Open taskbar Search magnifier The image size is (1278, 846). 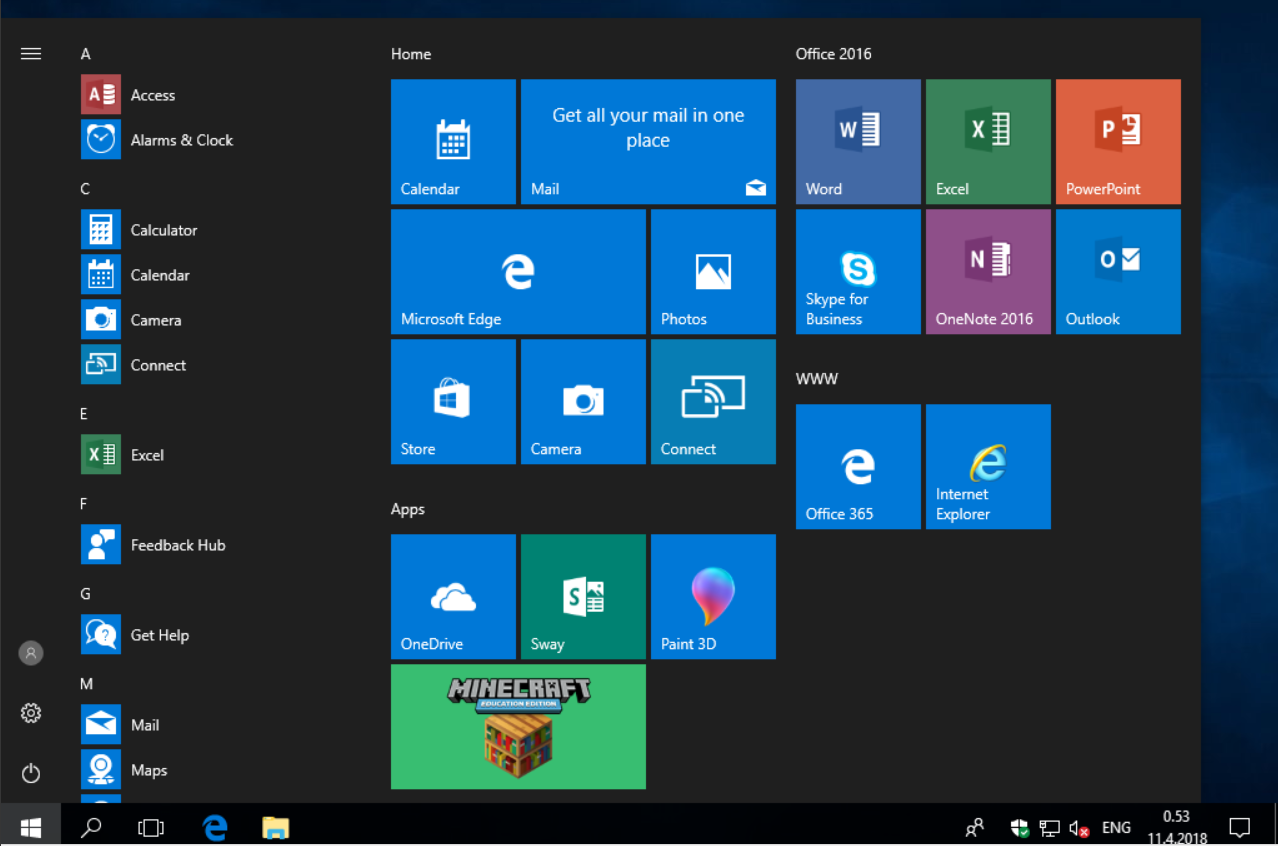tap(91, 827)
